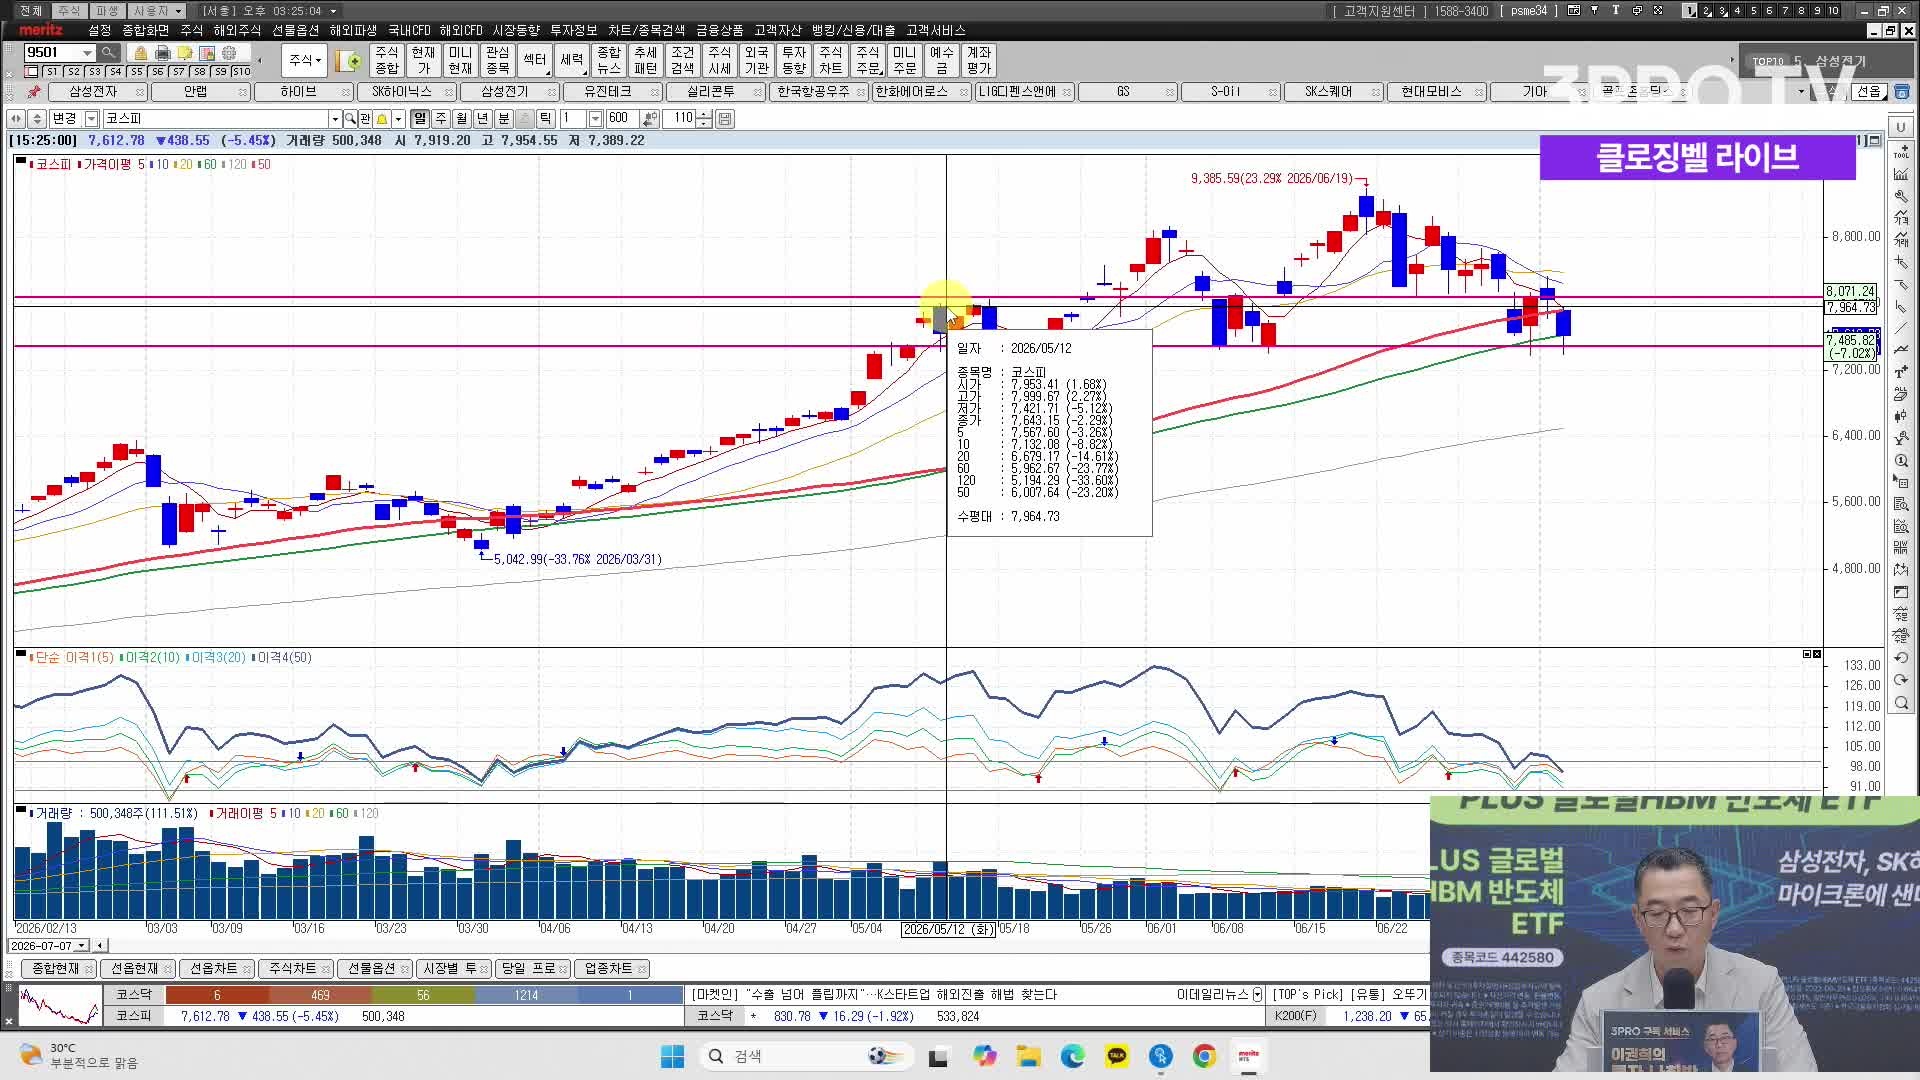Select the 주 (weekly) period toggle

pos(441,118)
